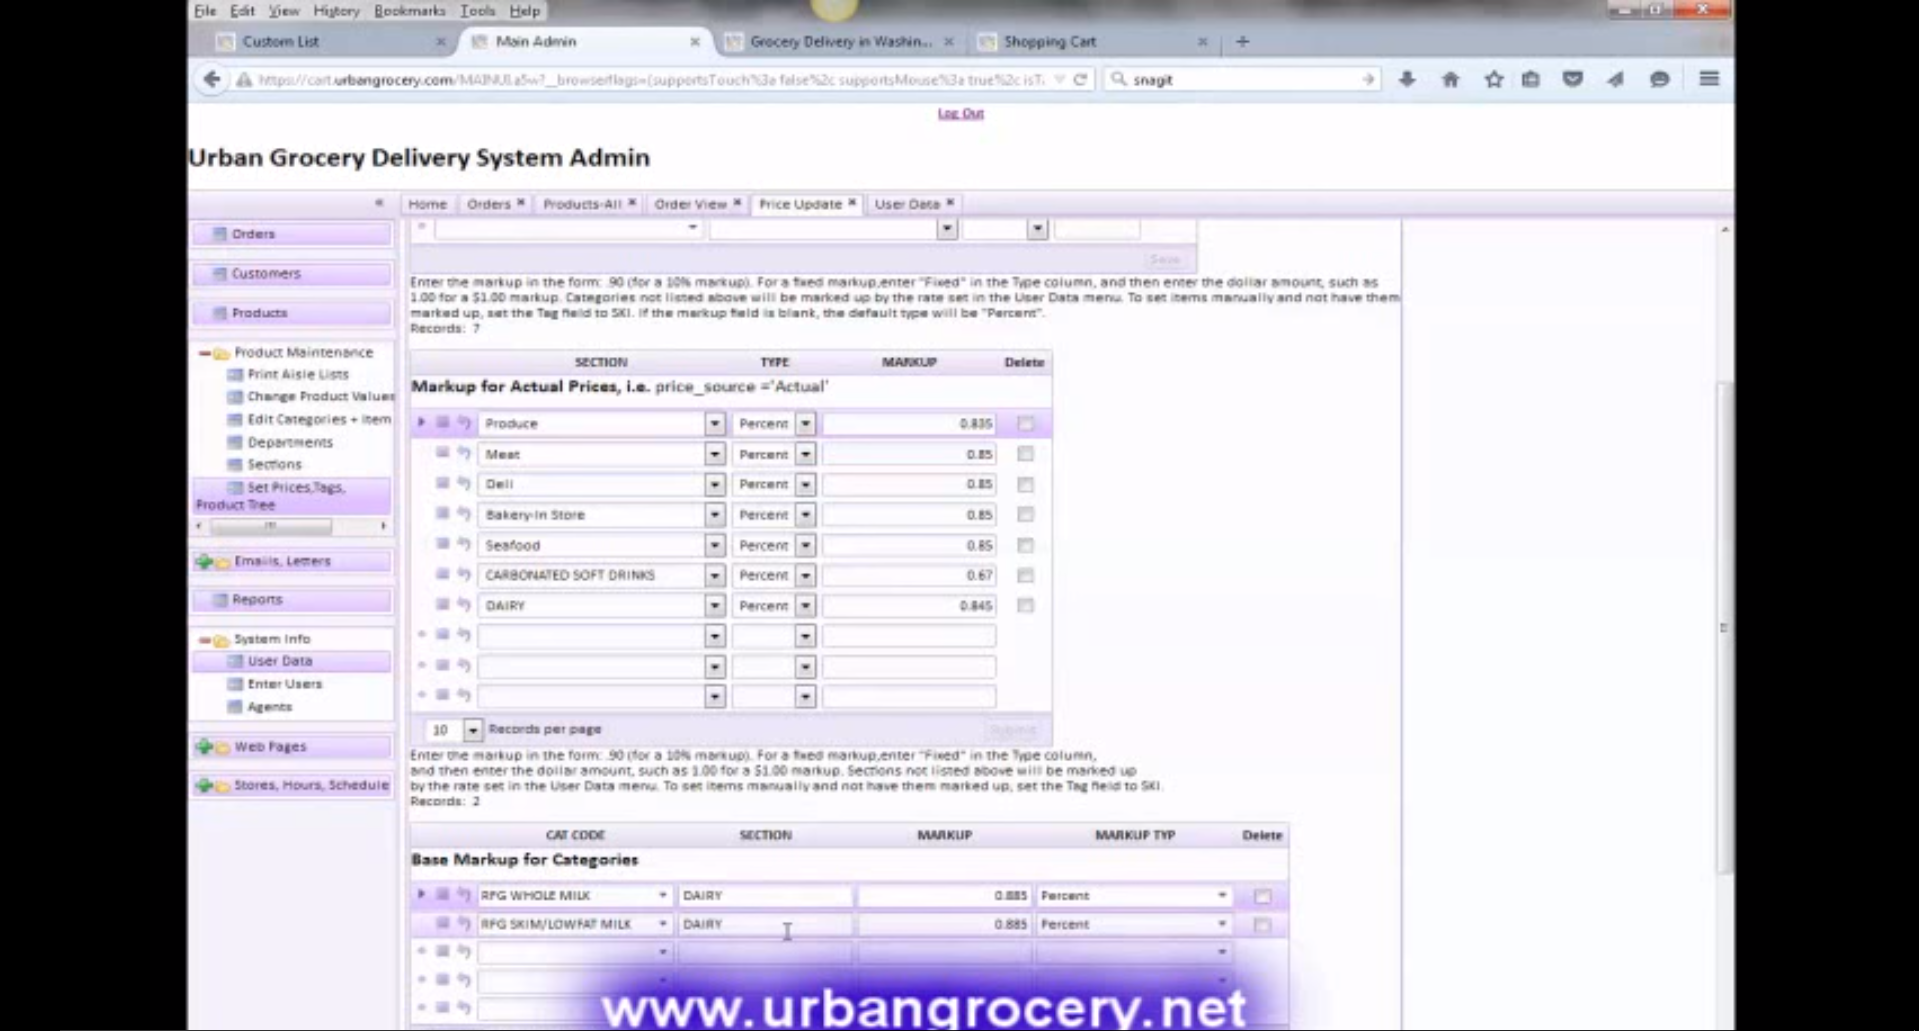
Task: Bookmark this page with the star icon
Action: point(1493,79)
